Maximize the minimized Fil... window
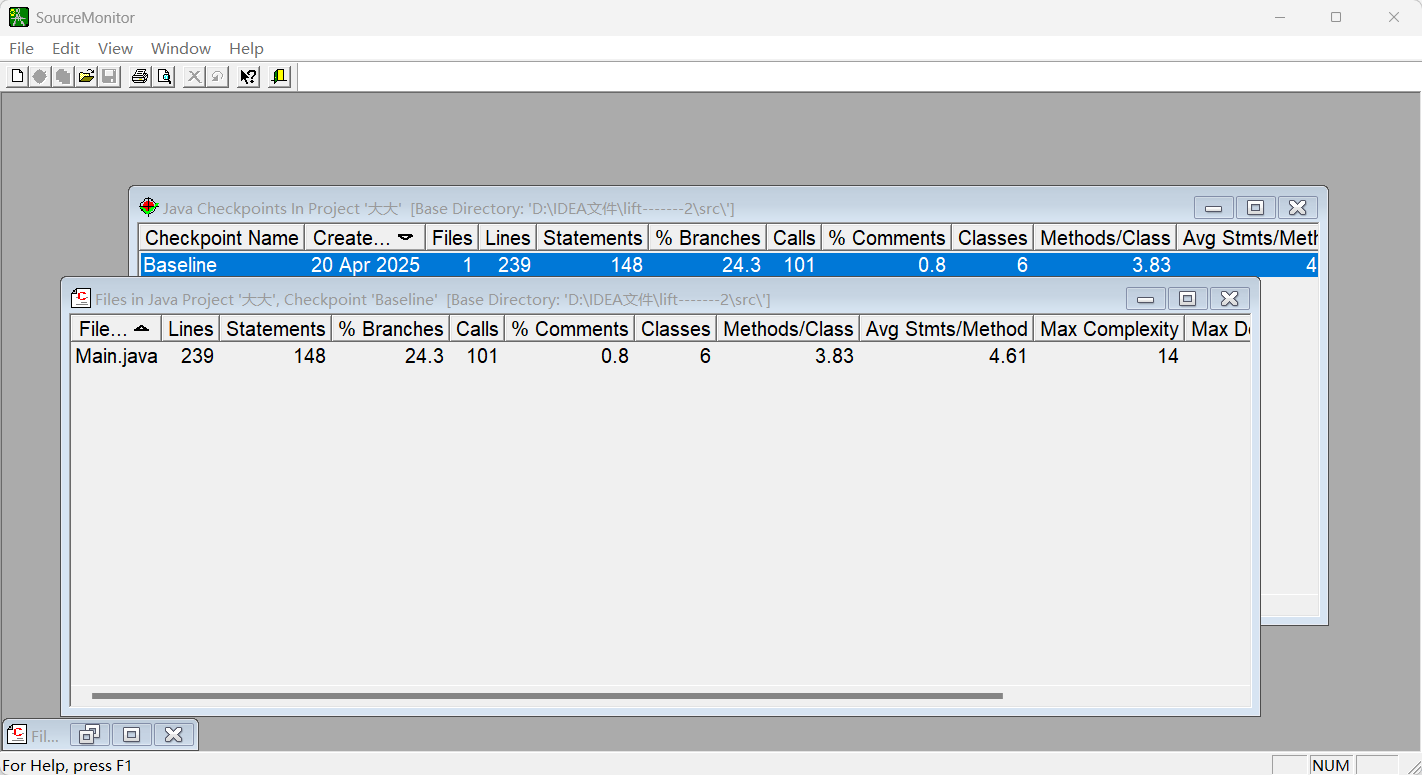 (131, 735)
